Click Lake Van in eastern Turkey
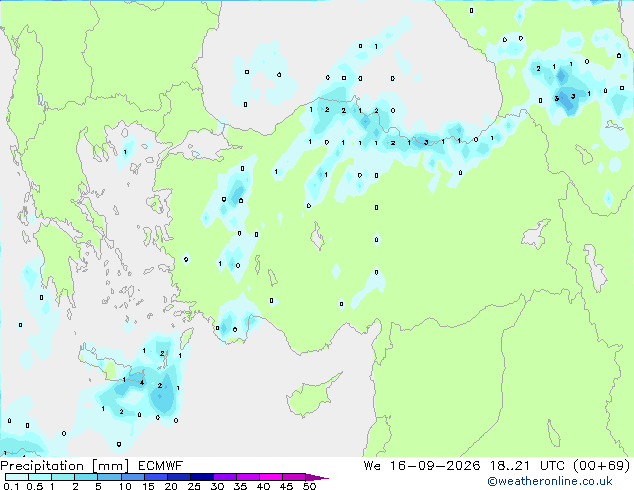This screenshot has height=490, width=634. (x=537, y=234)
